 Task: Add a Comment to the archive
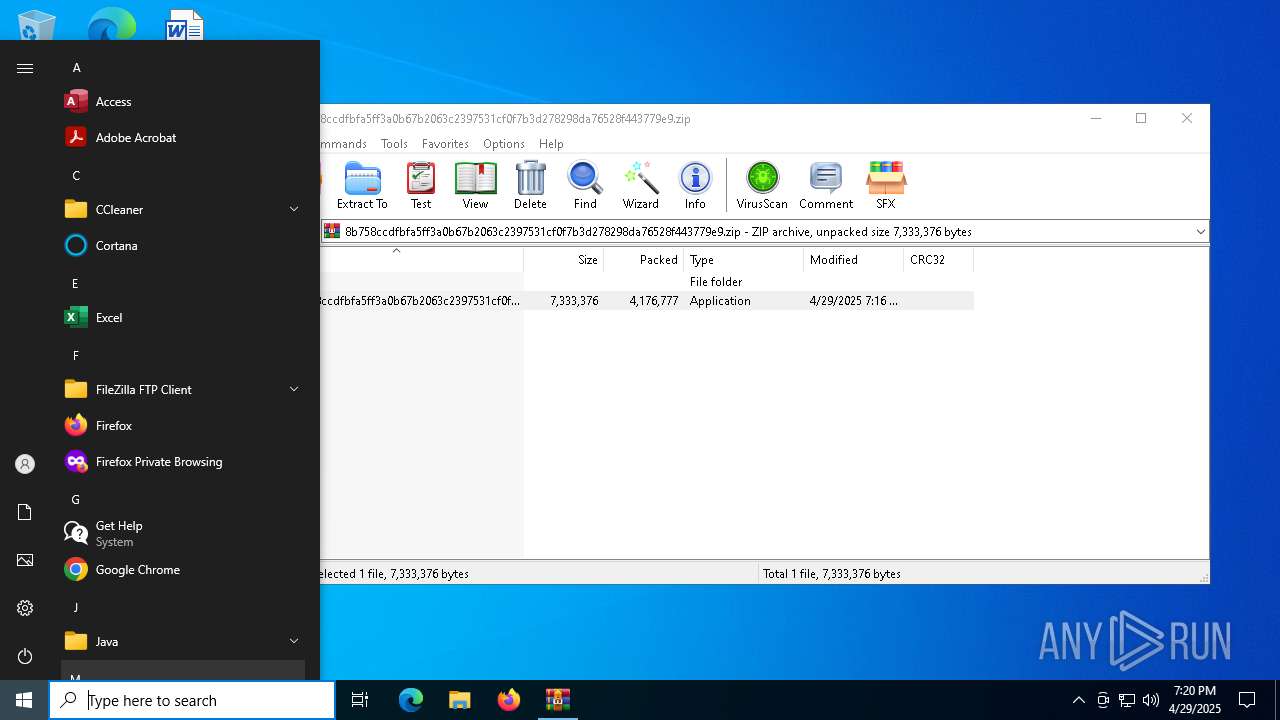pos(826,186)
